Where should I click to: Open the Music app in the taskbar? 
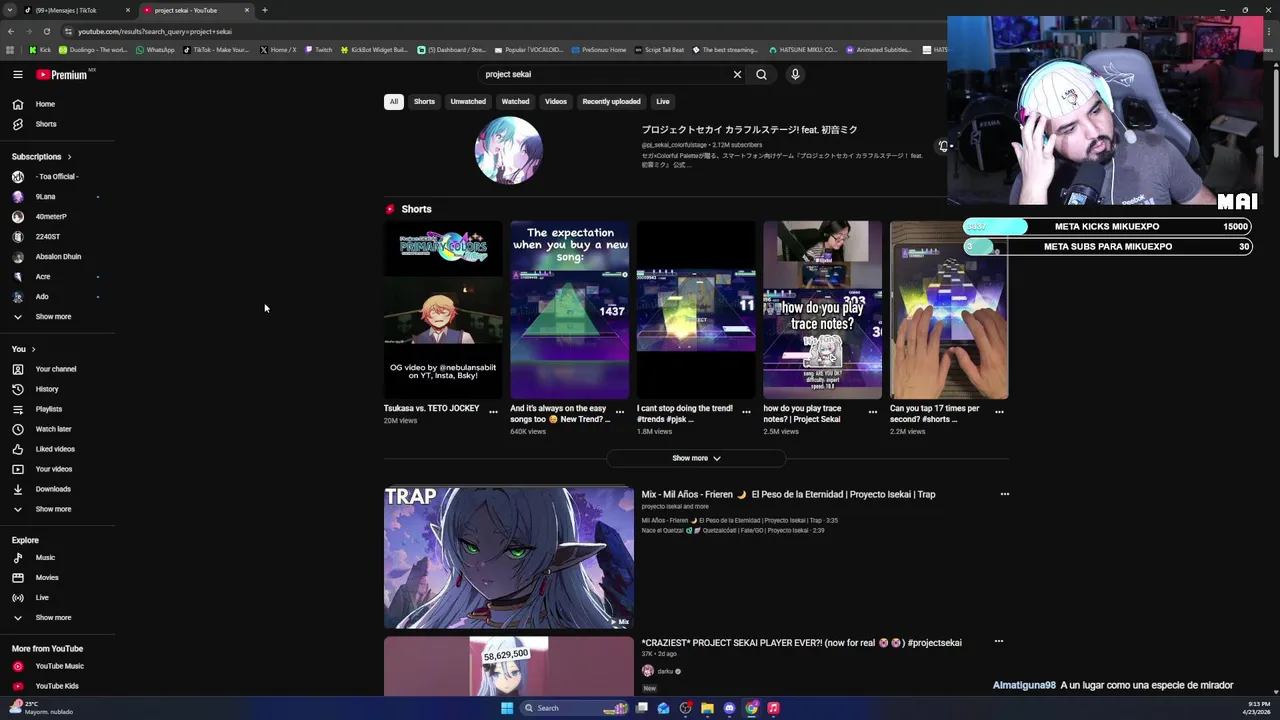coord(773,708)
